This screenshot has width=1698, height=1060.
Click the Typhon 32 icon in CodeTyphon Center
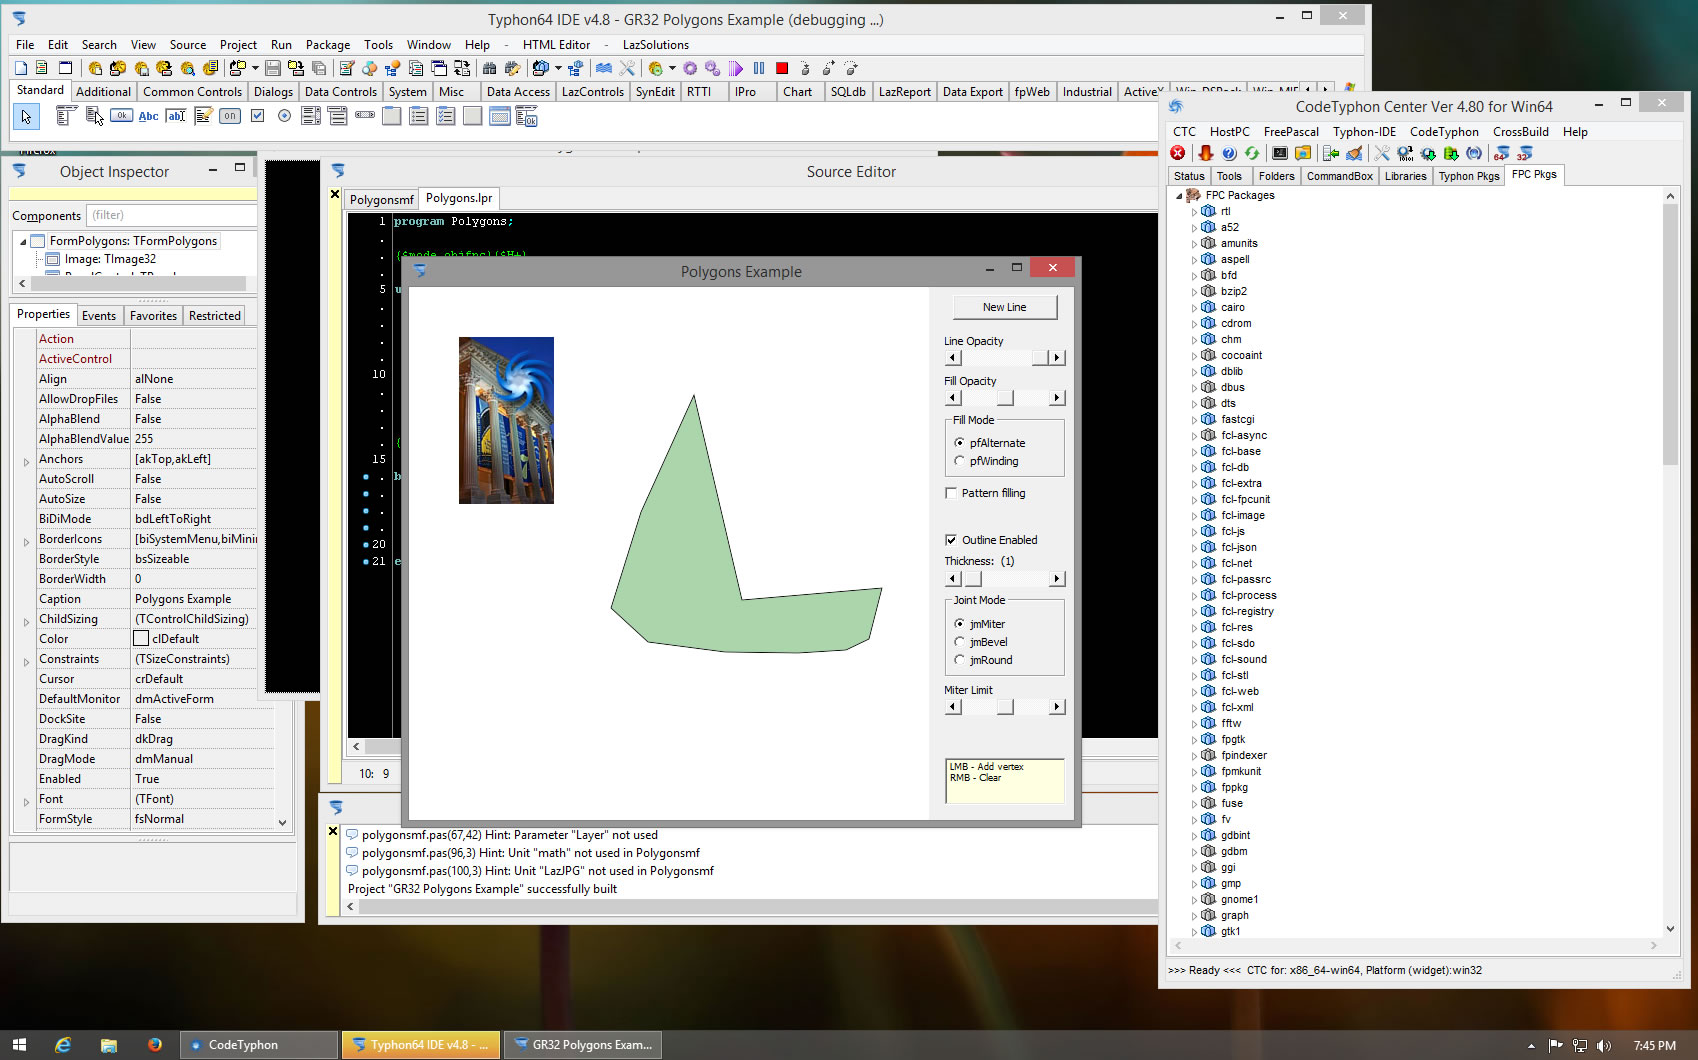click(1524, 153)
